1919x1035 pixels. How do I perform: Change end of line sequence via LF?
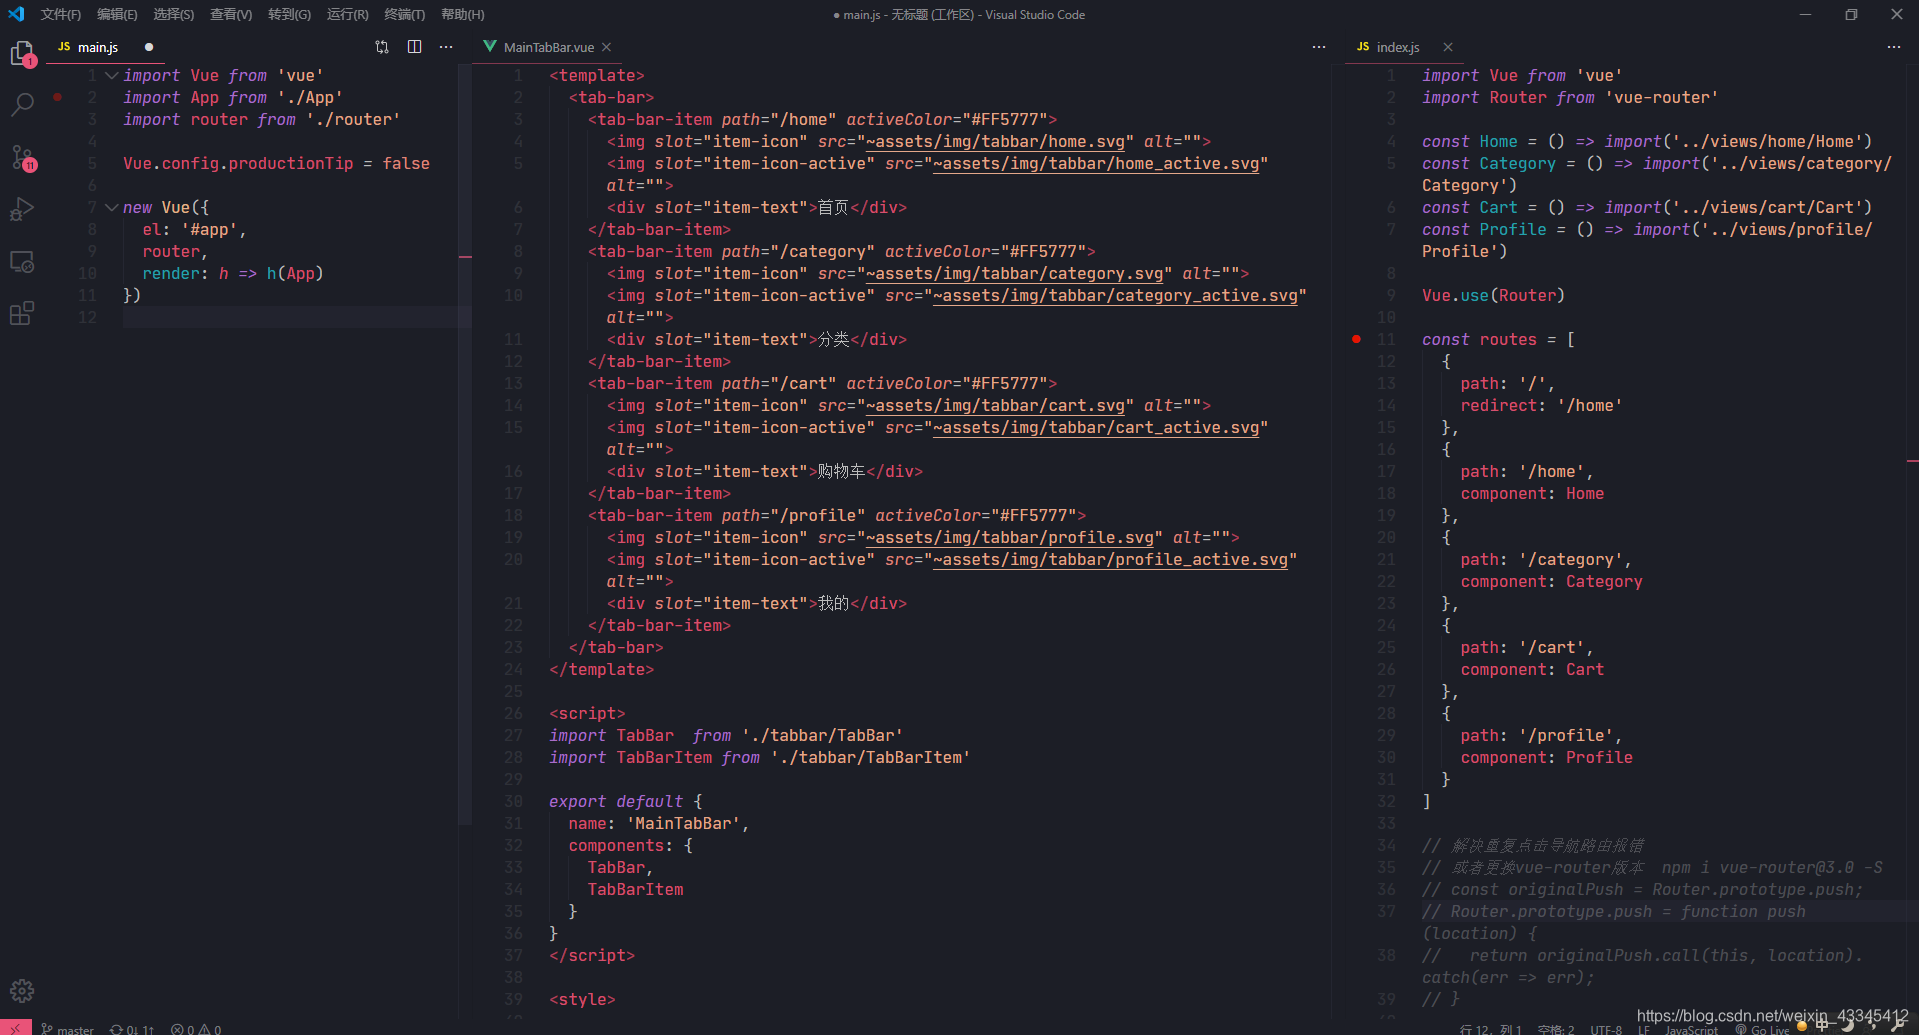[x=1644, y=1030]
